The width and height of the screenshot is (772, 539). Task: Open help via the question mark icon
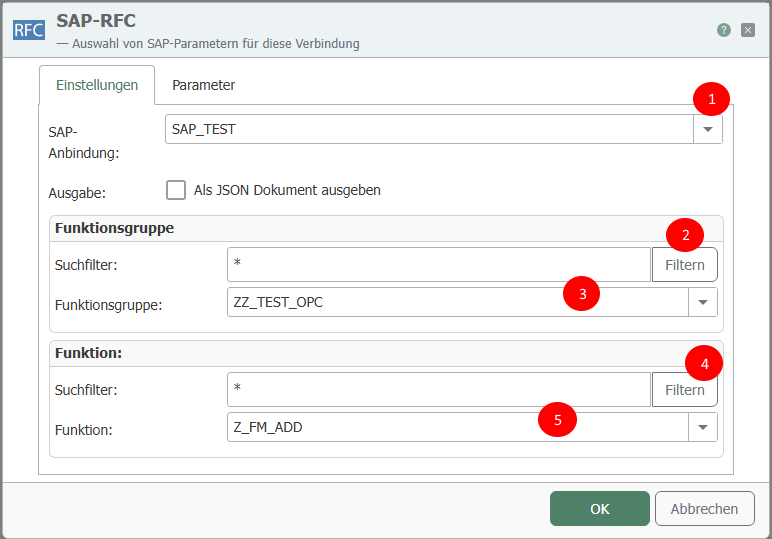tap(723, 30)
